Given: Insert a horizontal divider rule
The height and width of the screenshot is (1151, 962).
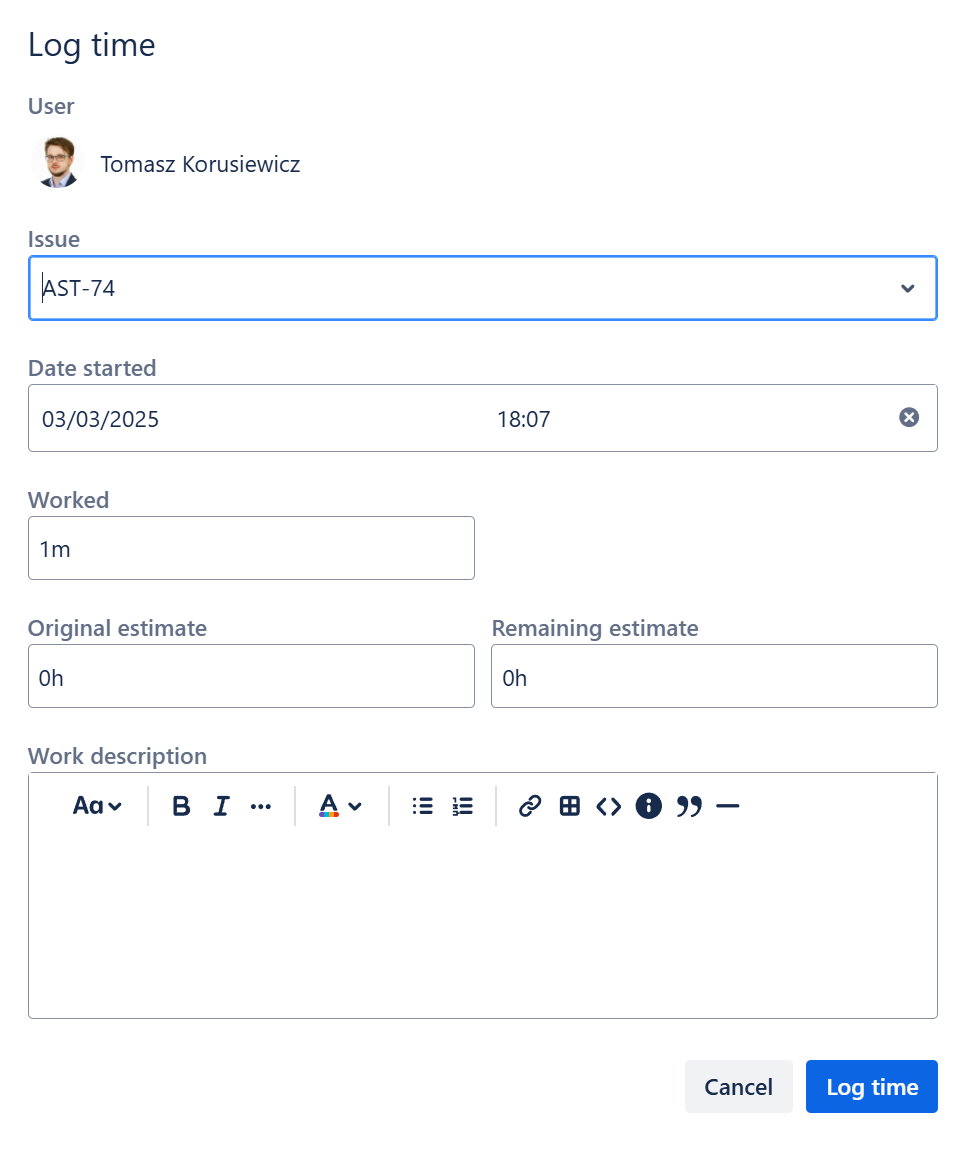Looking at the screenshot, I should click(727, 806).
